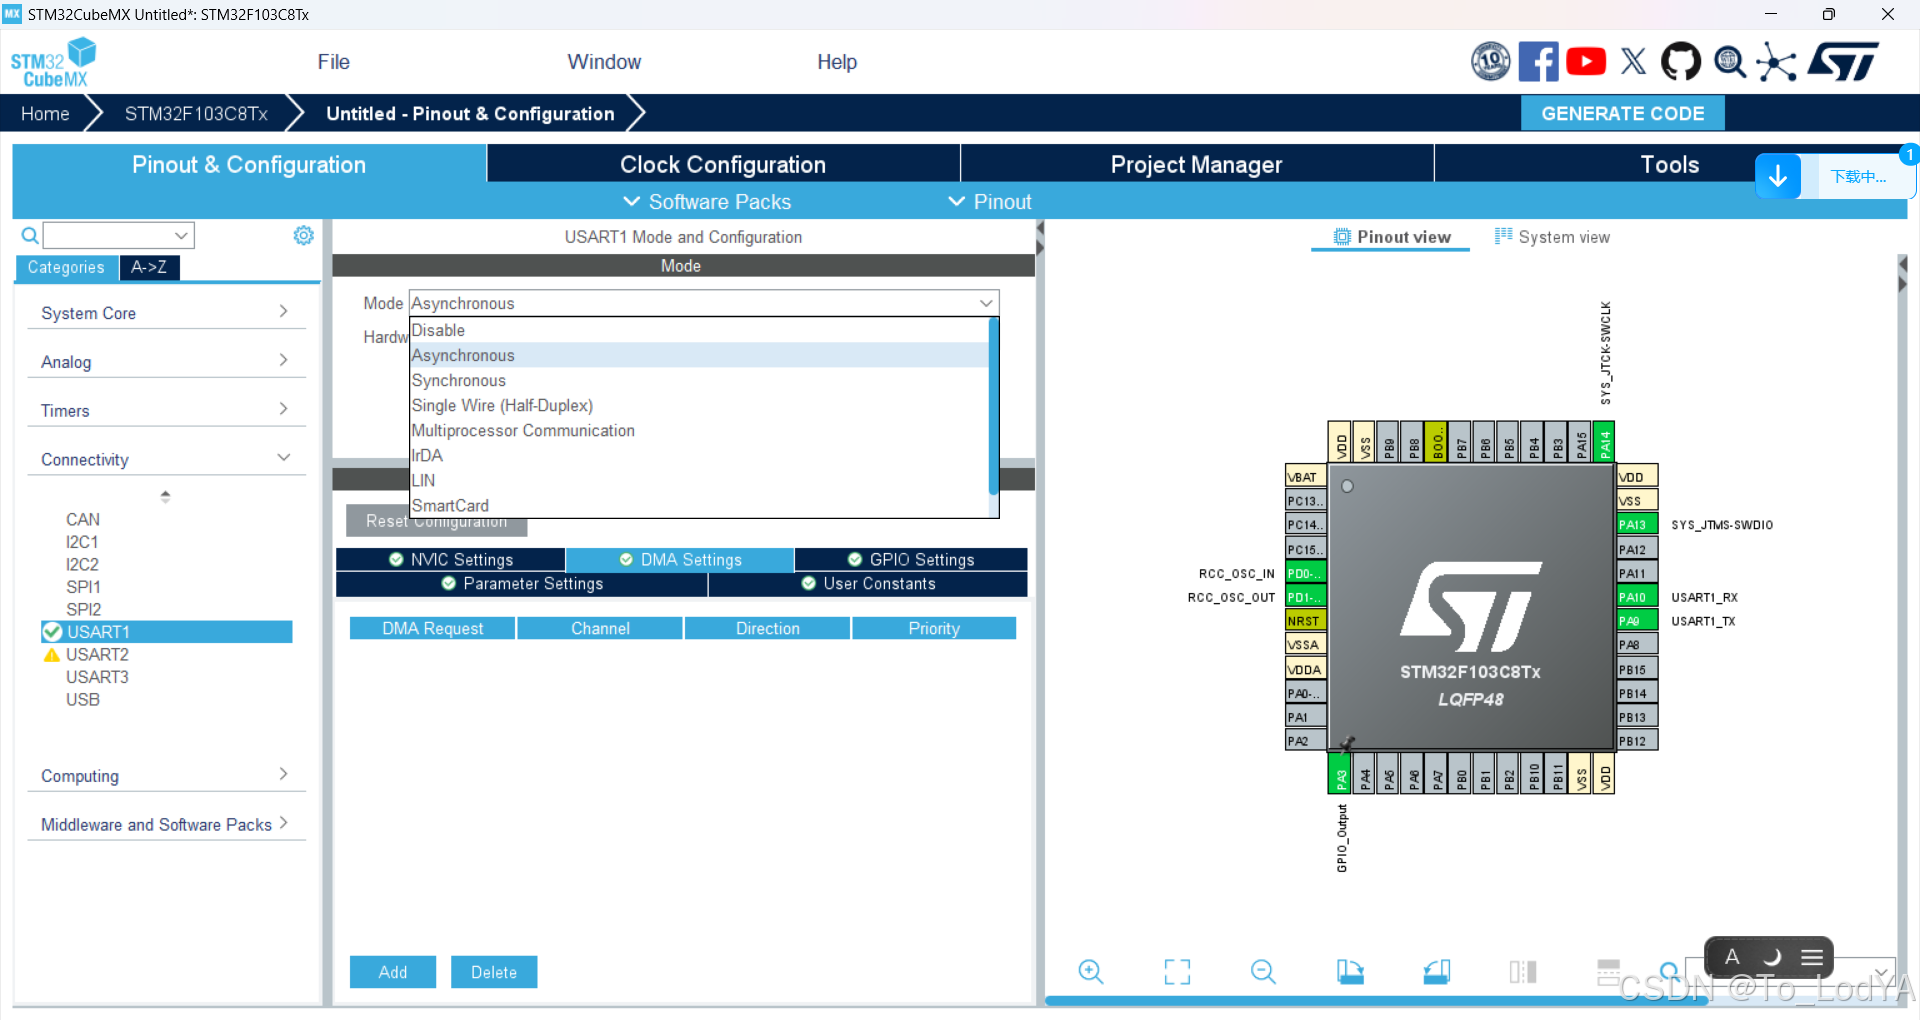1920x1020 pixels.
Task: Expand the Analog category
Action: point(165,362)
